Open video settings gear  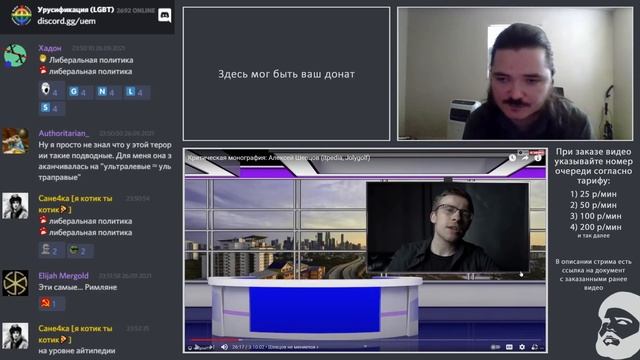coord(522,347)
